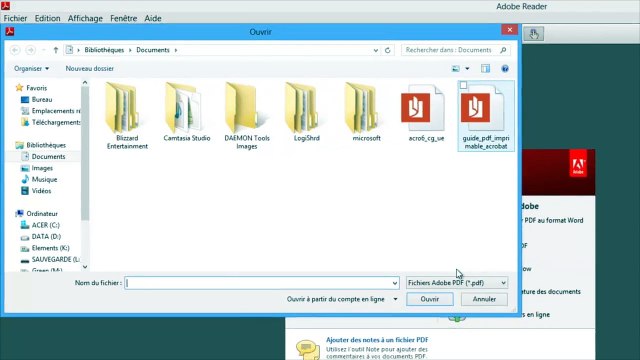Go up one folder level
Viewport: 640px width, 360px height.
56,50
